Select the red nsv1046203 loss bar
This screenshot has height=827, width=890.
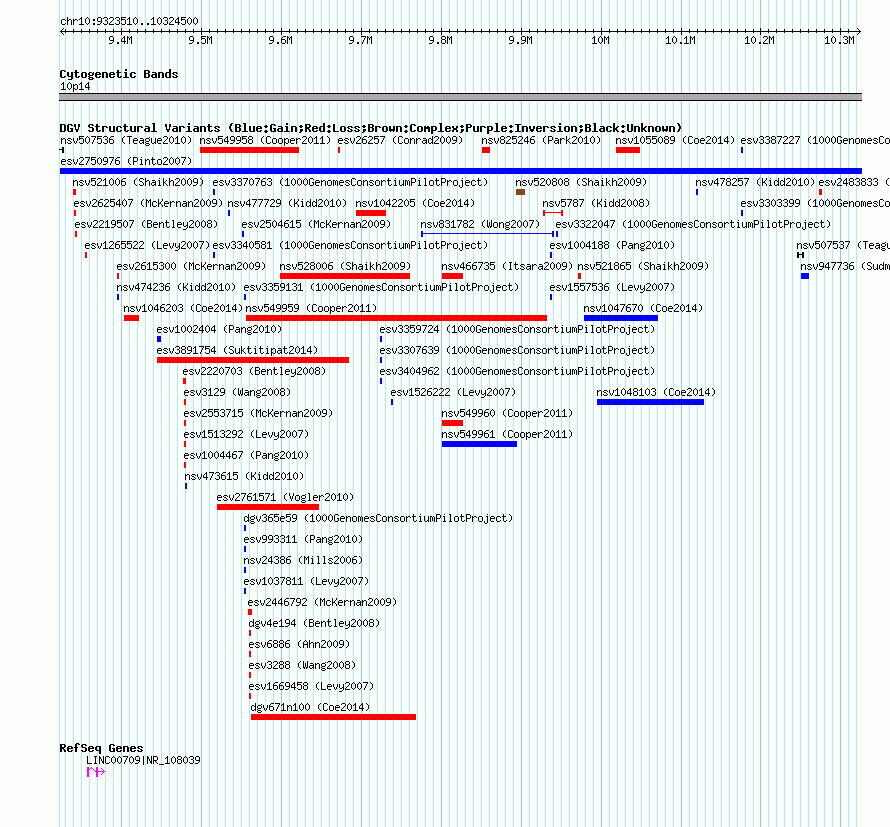131,318
